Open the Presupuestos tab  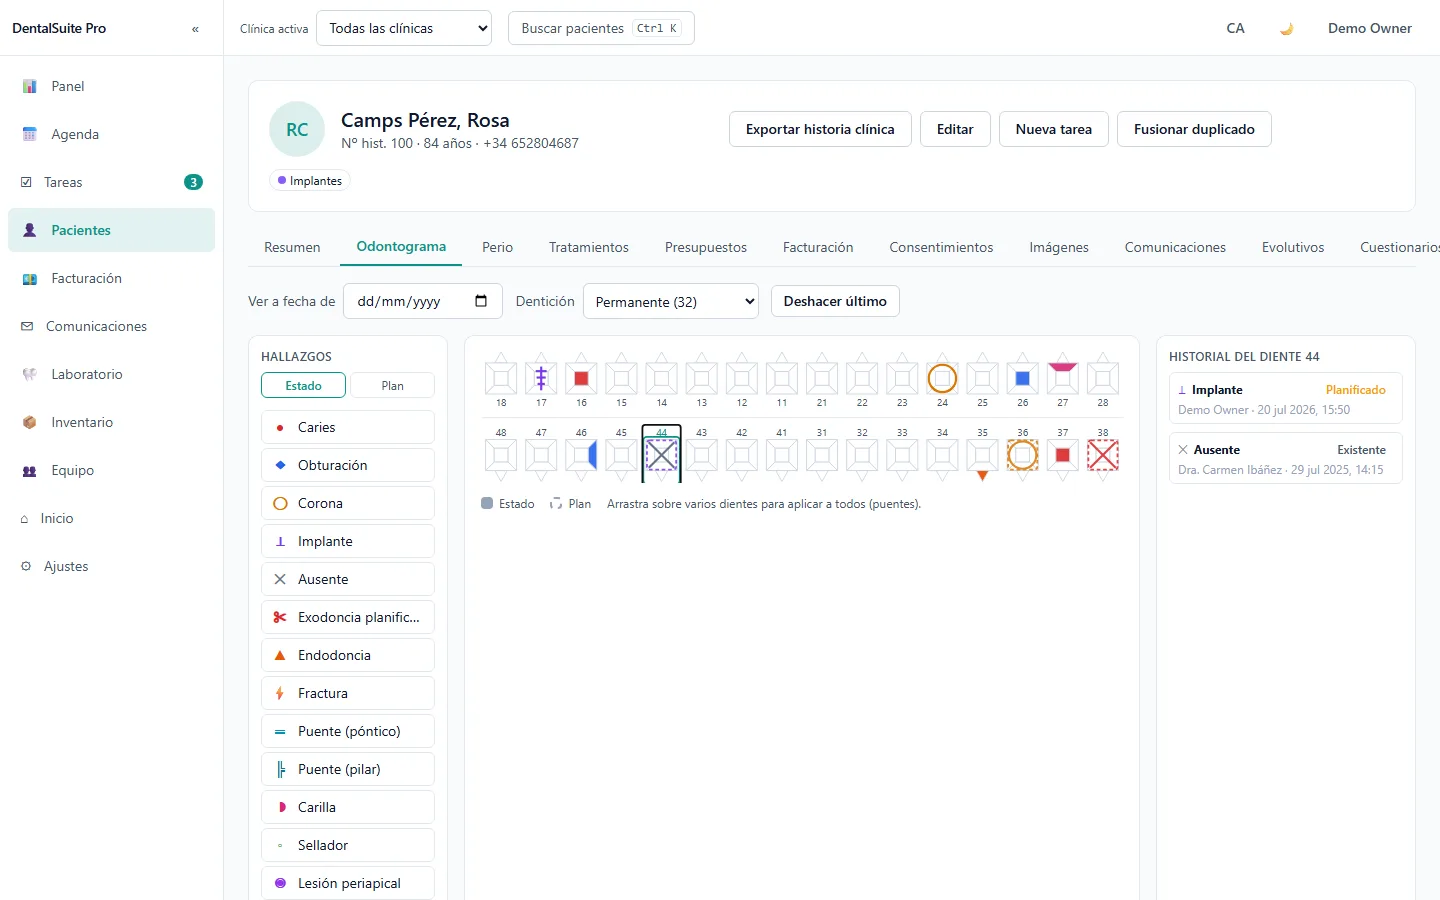(706, 247)
